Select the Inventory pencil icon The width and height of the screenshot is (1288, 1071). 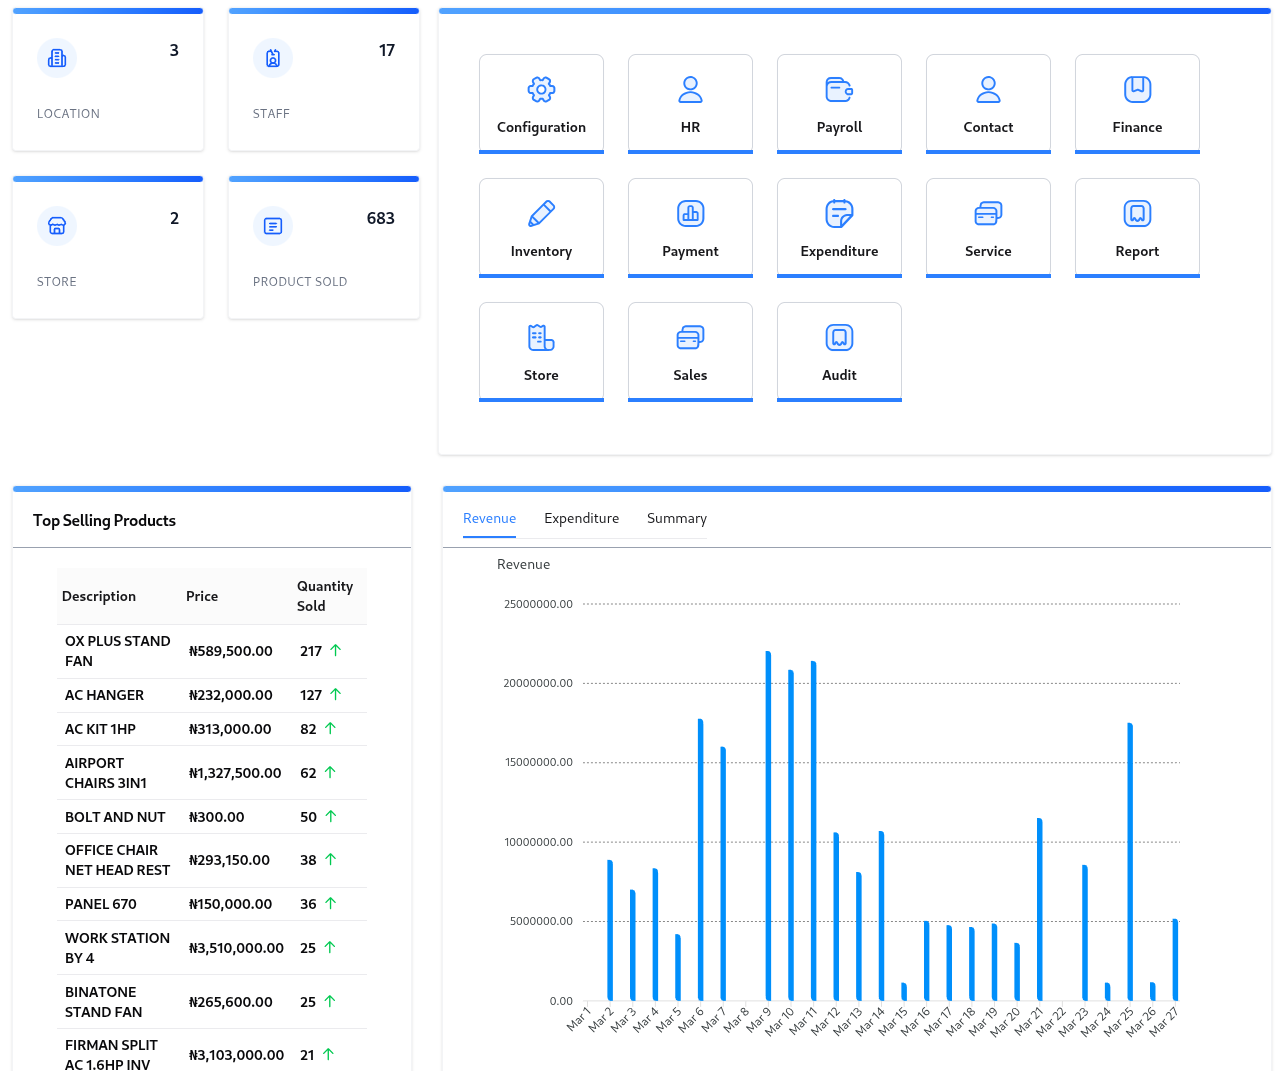(x=541, y=214)
